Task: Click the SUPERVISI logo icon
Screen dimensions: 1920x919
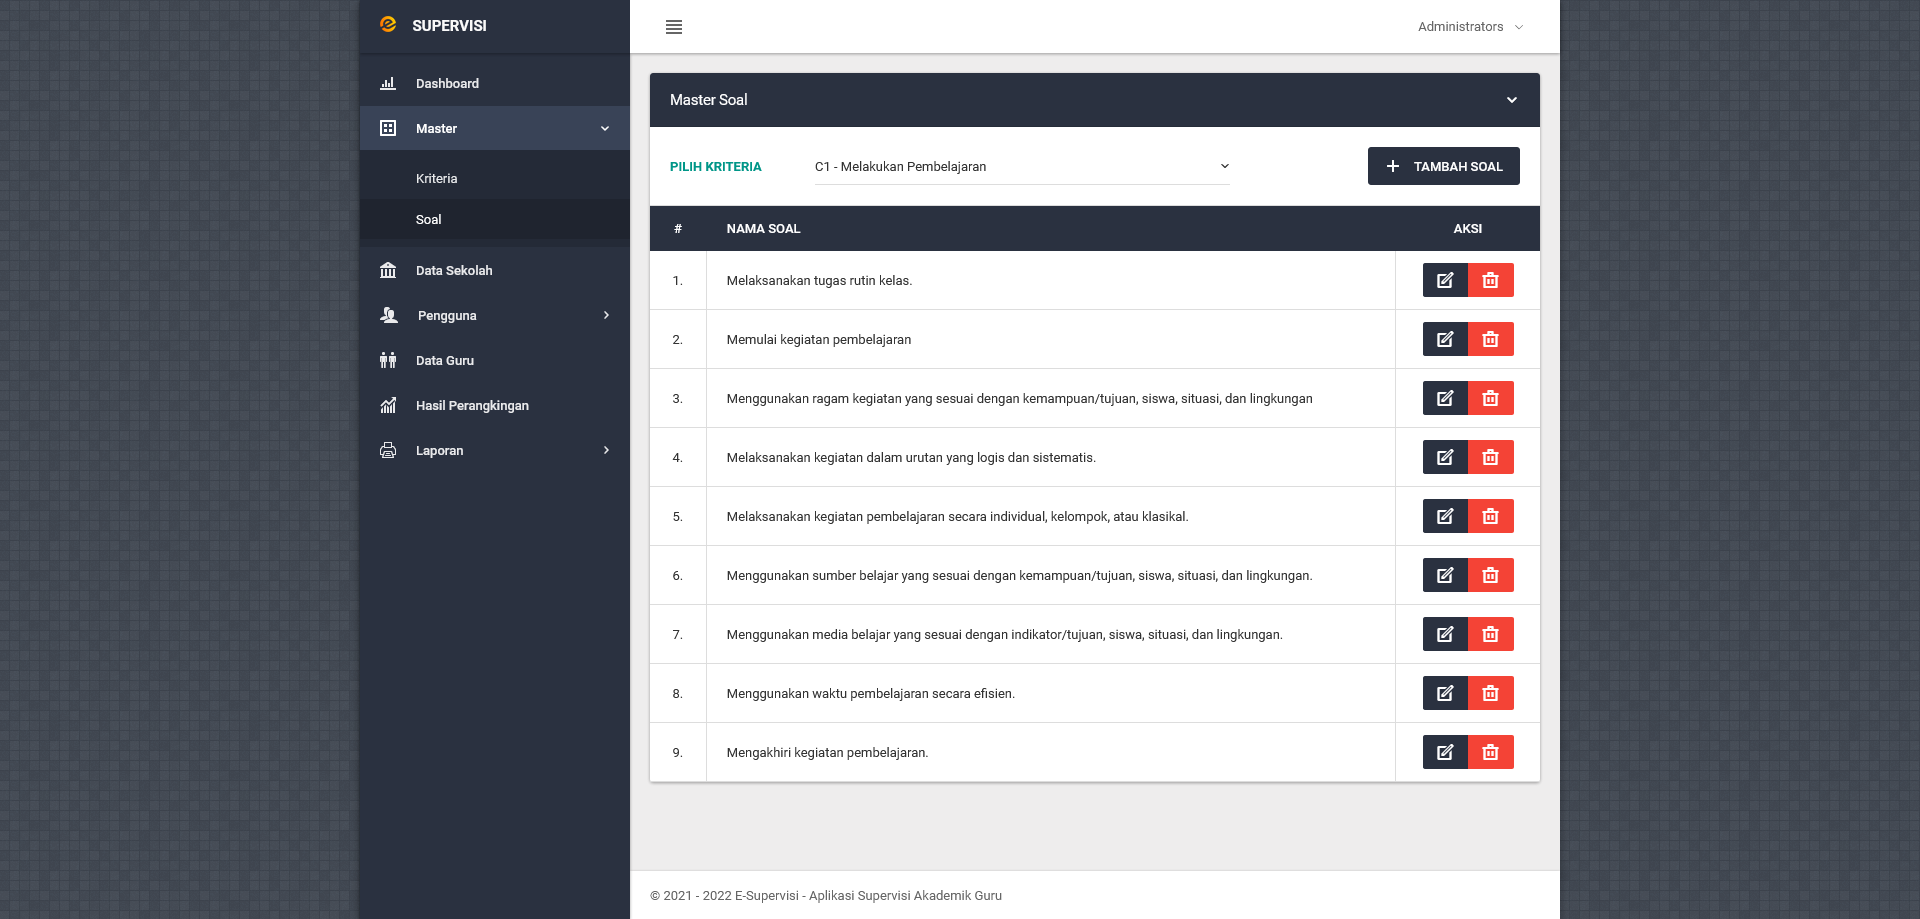Action: click(x=389, y=24)
